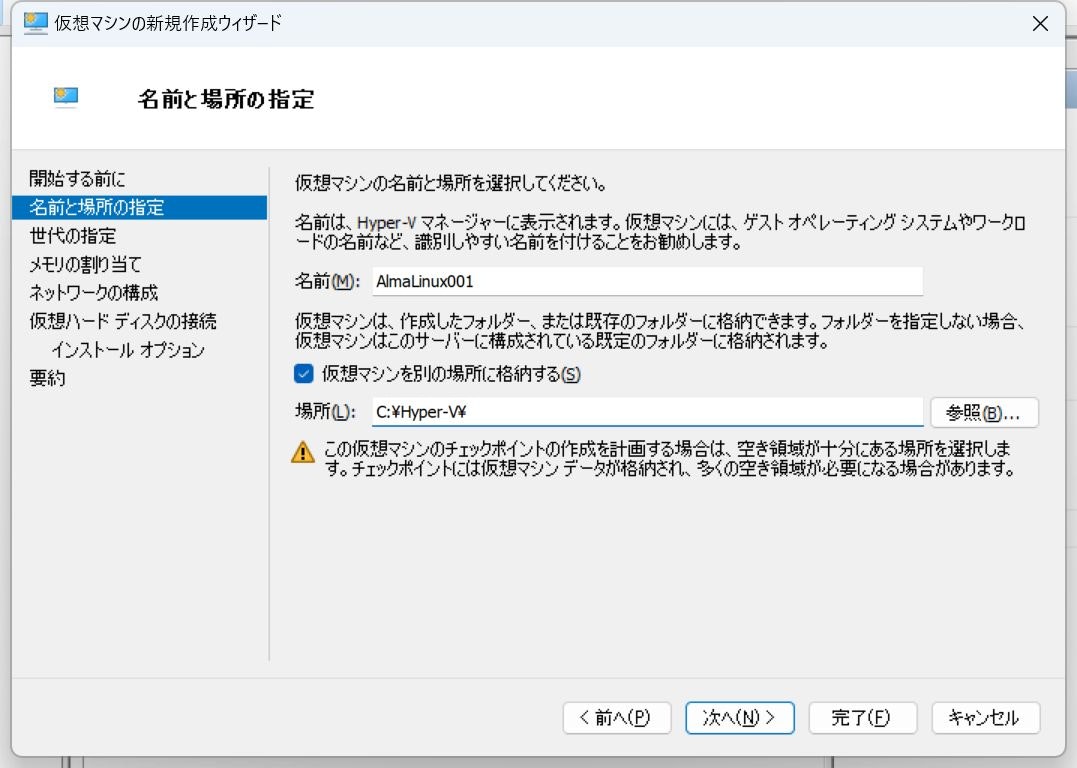
Task: Close the wizard with the X button
Action: click(x=1040, y=23)
